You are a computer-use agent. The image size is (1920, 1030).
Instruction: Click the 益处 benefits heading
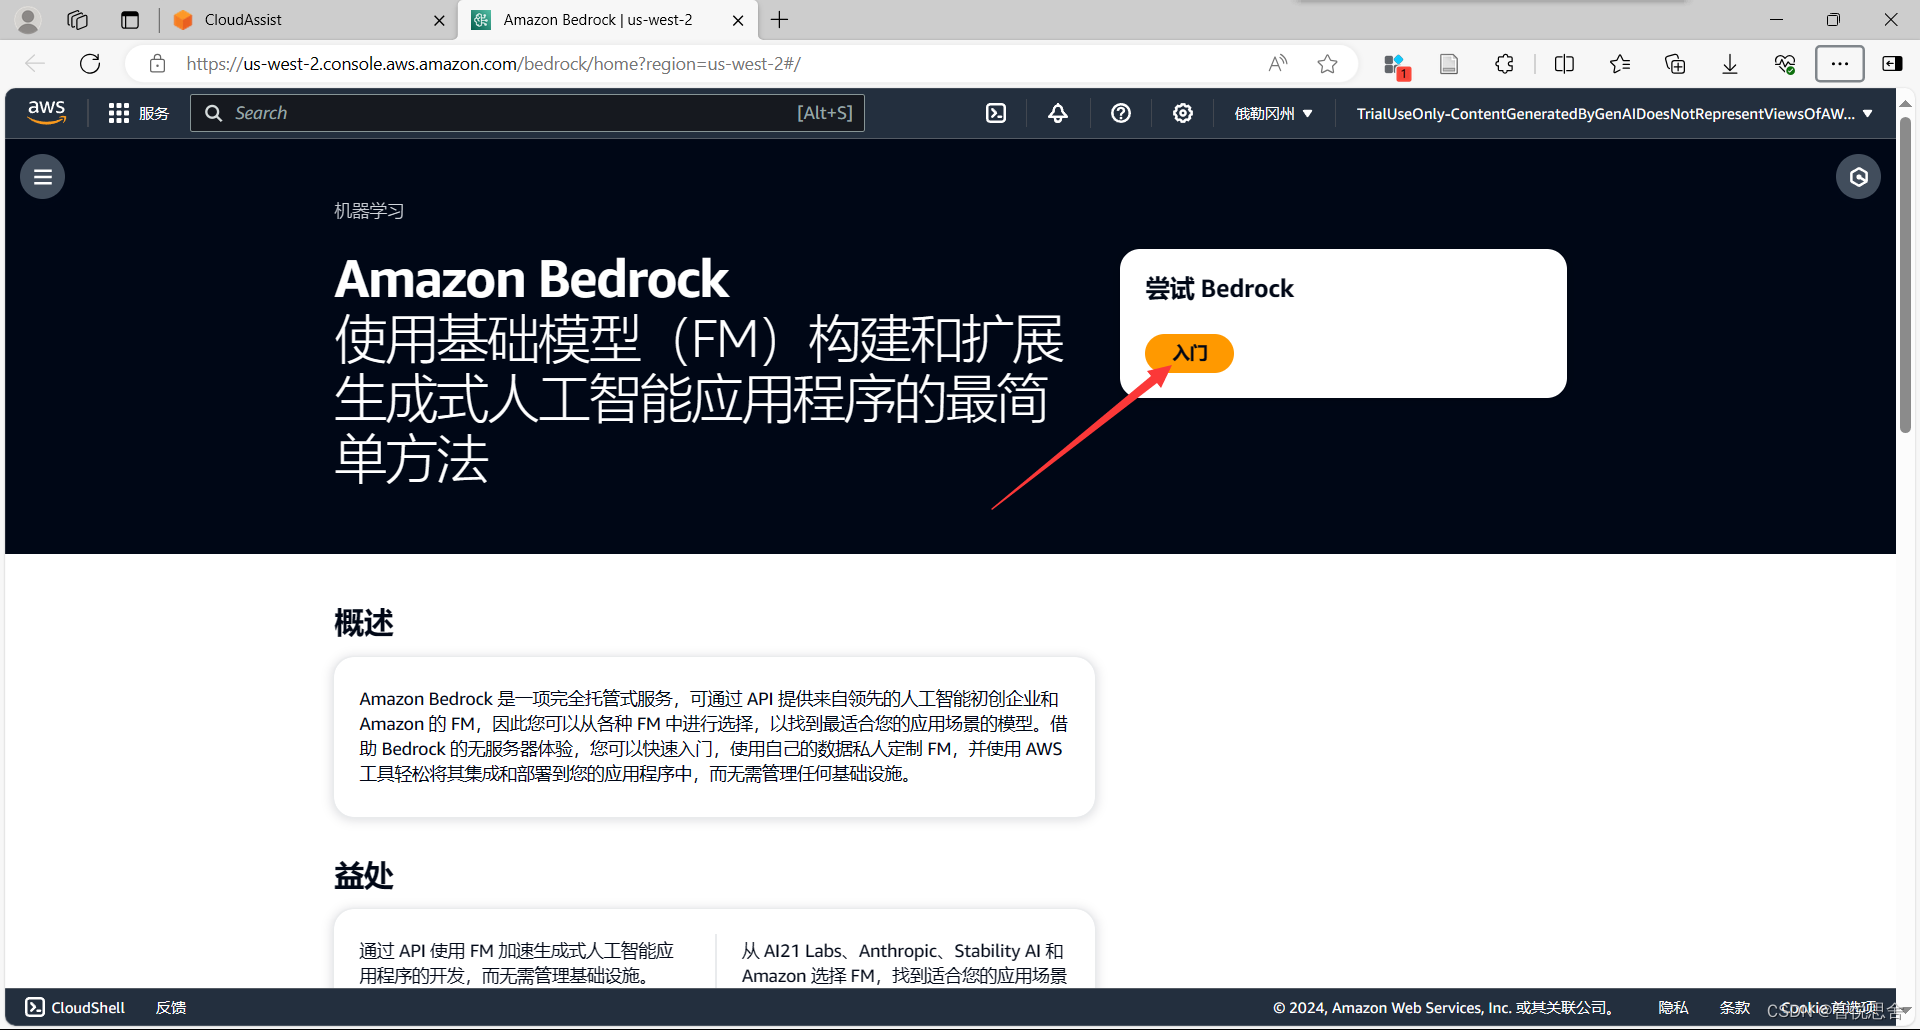click(x=364, y=875)
